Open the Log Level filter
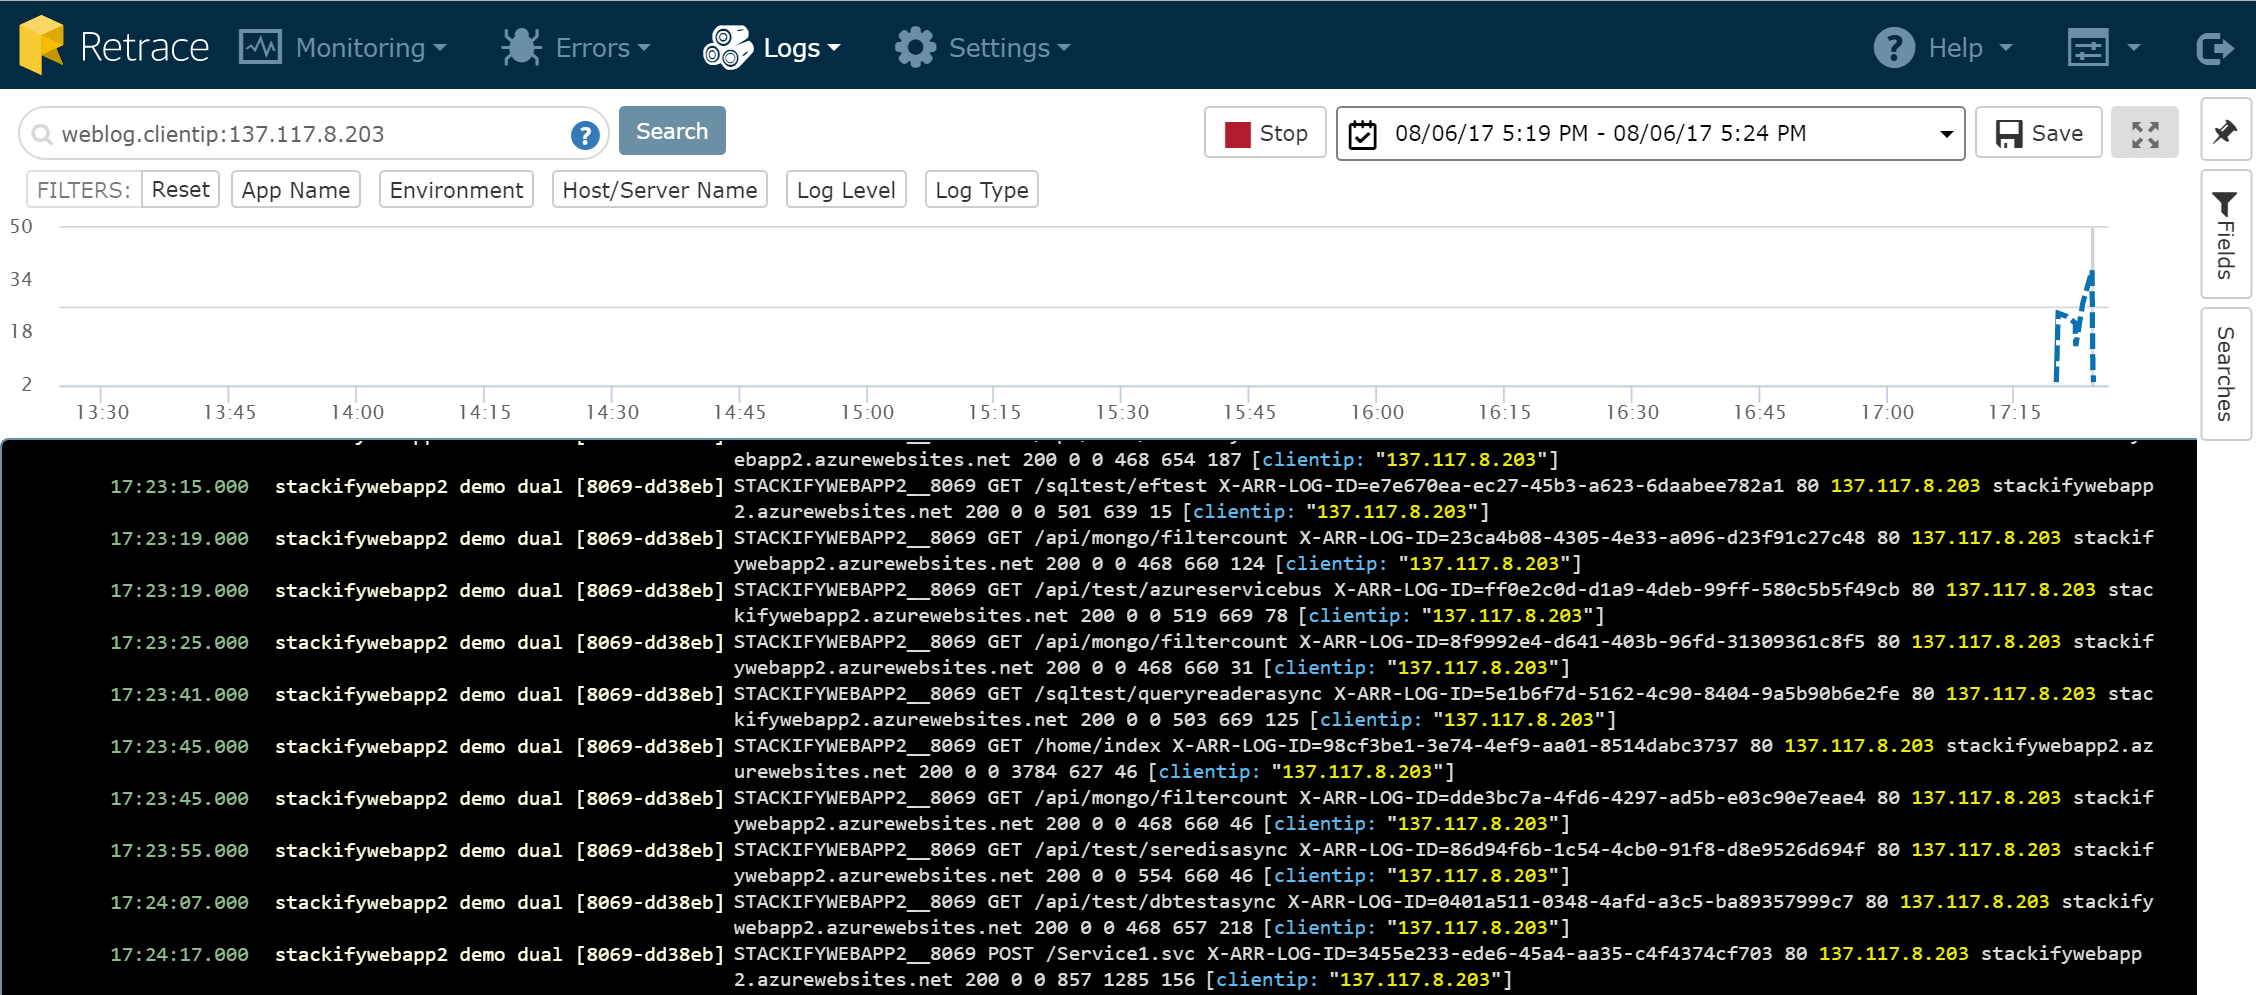The height and width of the screenshot is (995, 2256). click(x=846, y=190)
